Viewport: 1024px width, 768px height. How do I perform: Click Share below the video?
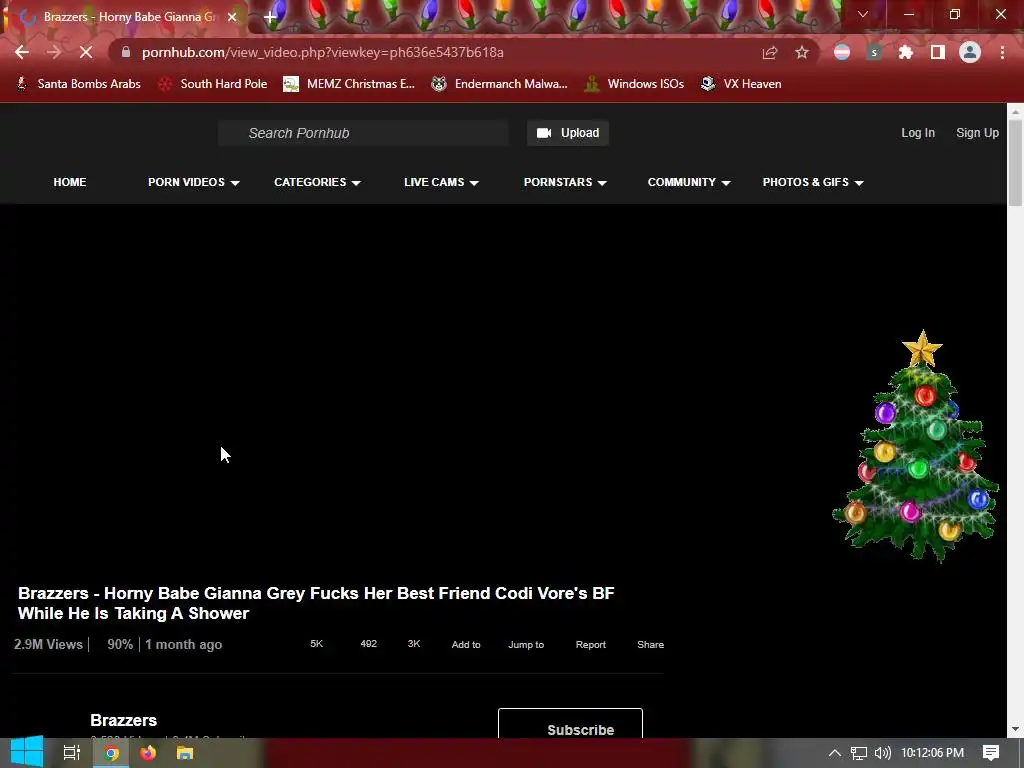tap(650, 645)
